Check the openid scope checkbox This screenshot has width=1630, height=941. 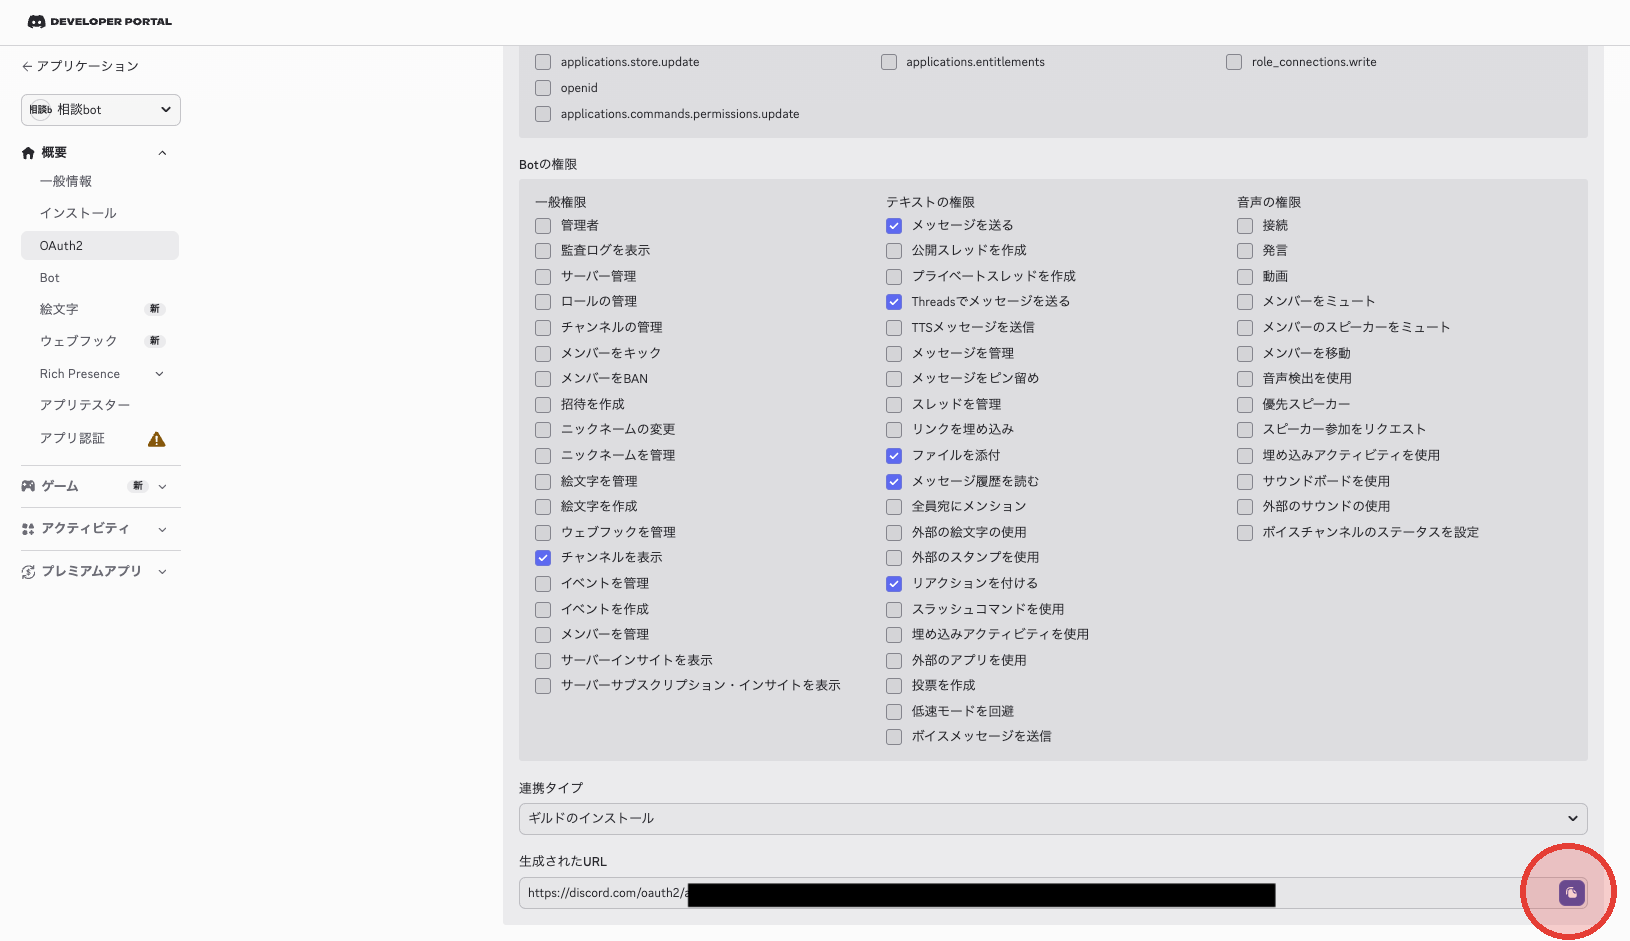pyautogui.click(x=543, y=88)
